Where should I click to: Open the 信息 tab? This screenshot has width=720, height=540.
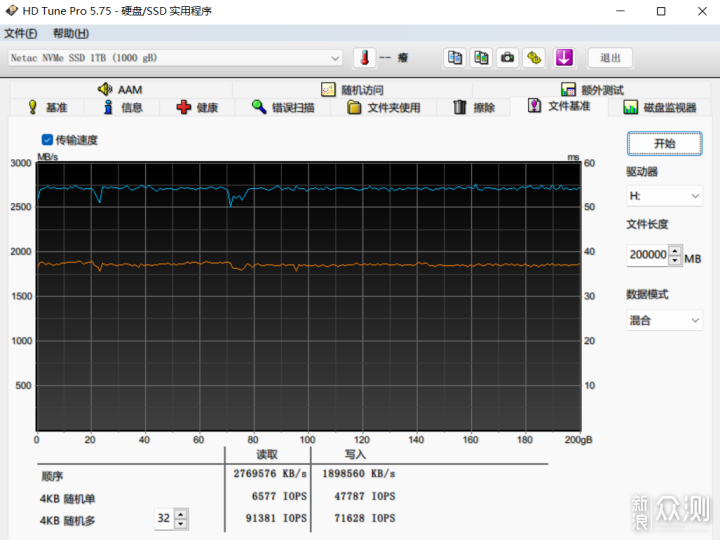[123, 107]
